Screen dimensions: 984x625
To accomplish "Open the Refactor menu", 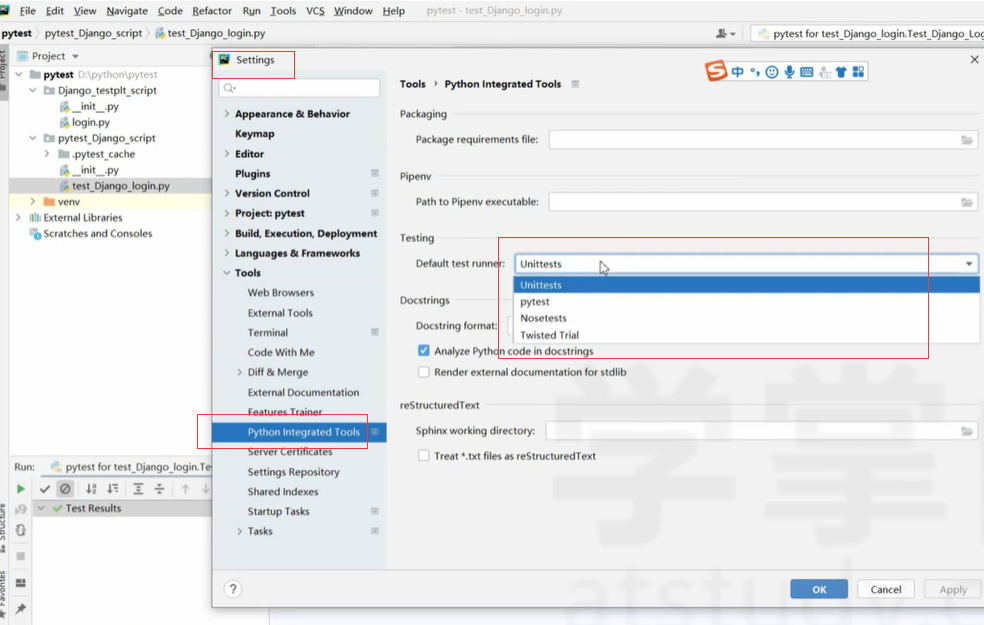I will coord(211,11).
